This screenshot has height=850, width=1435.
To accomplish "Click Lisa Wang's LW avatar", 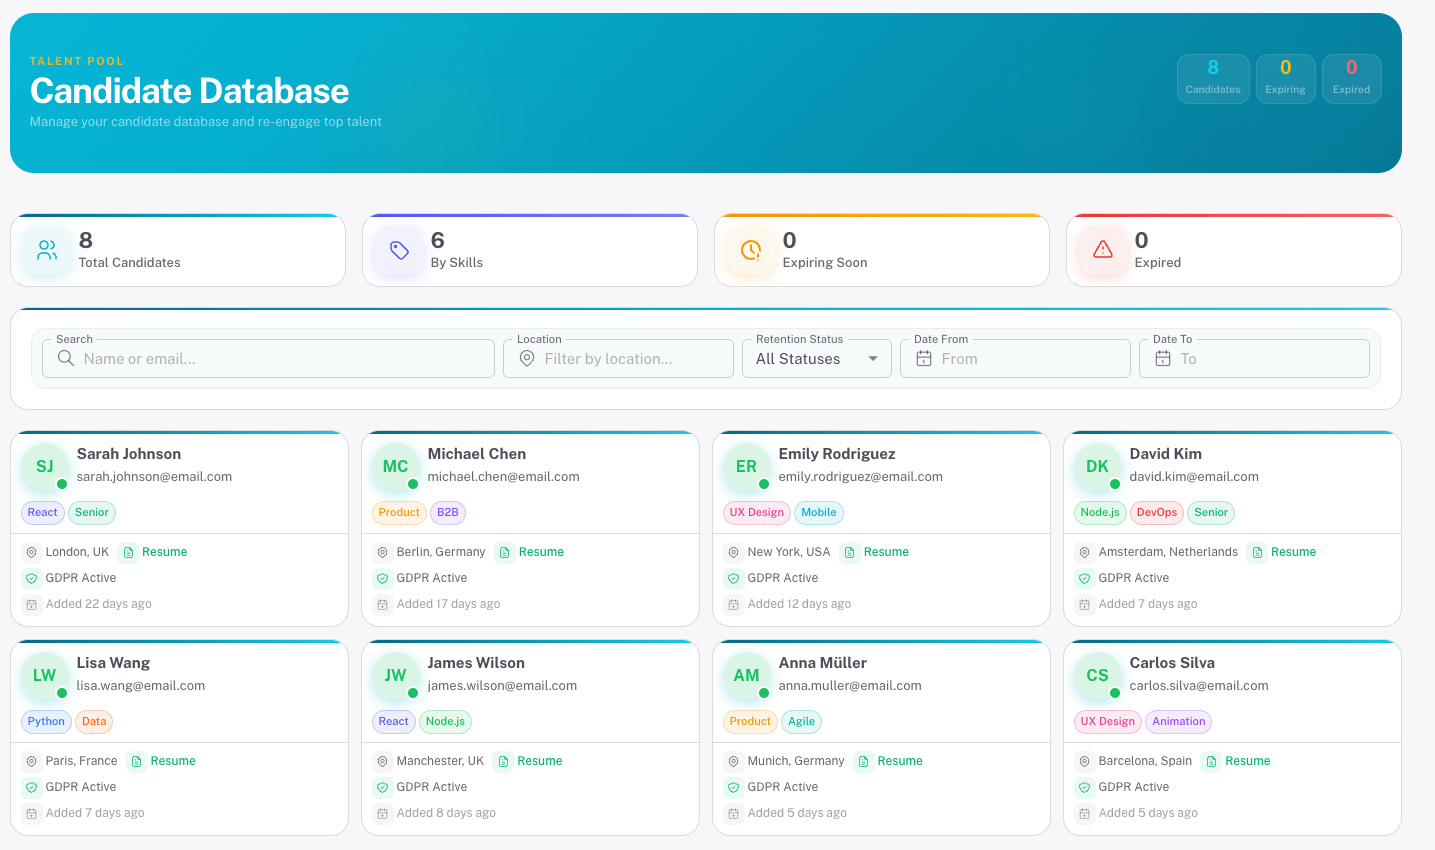I will tap(43, 676).
